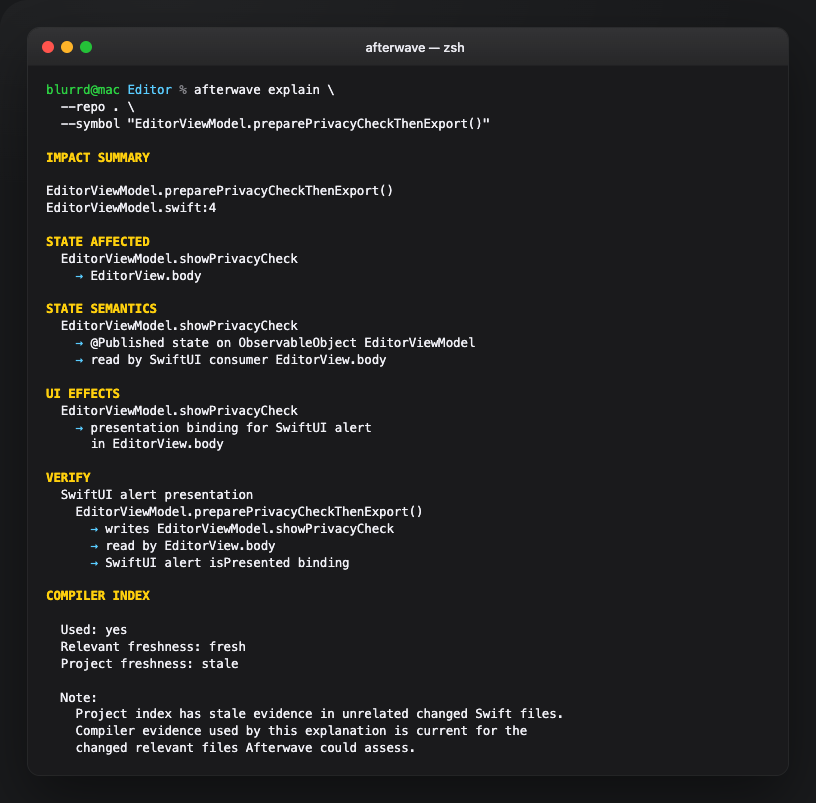Maximize terminal using green button
This screenshot has width=816, height=803.
click(86, 47)
